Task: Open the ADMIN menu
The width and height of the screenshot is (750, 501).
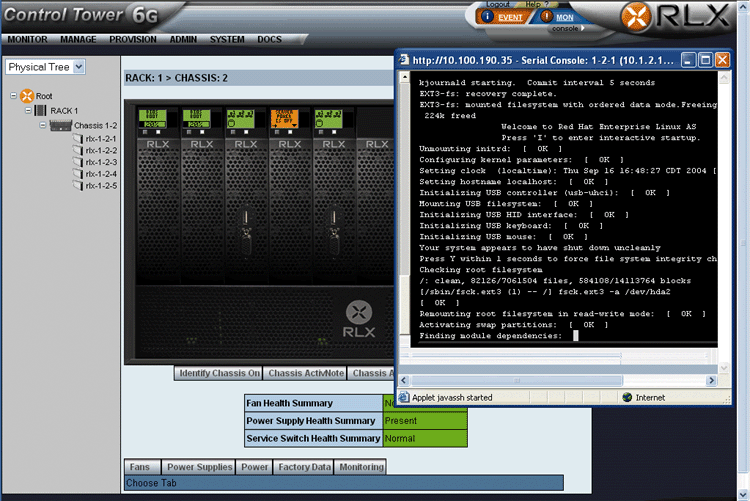Action: [183, 39]
